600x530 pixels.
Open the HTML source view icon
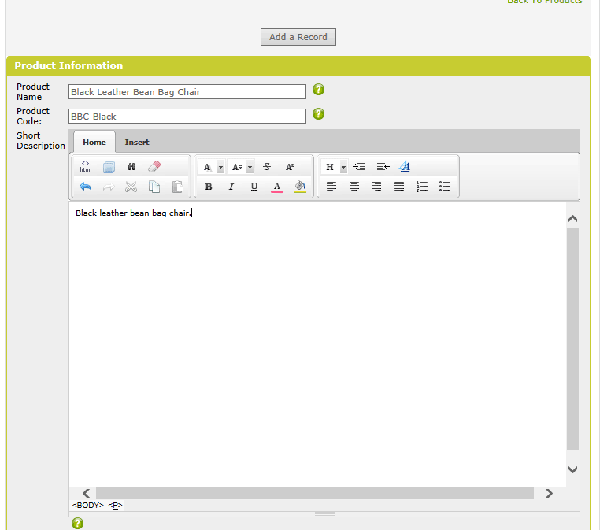[x=85, y=167]
